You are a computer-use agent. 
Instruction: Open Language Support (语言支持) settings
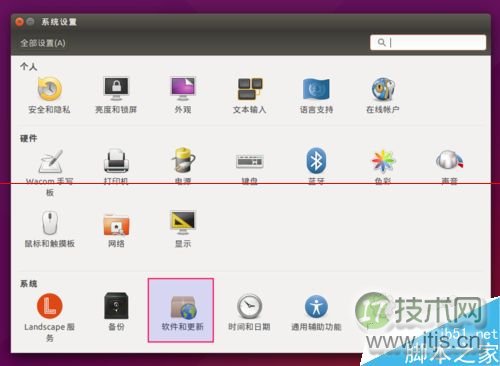(316, 95)
